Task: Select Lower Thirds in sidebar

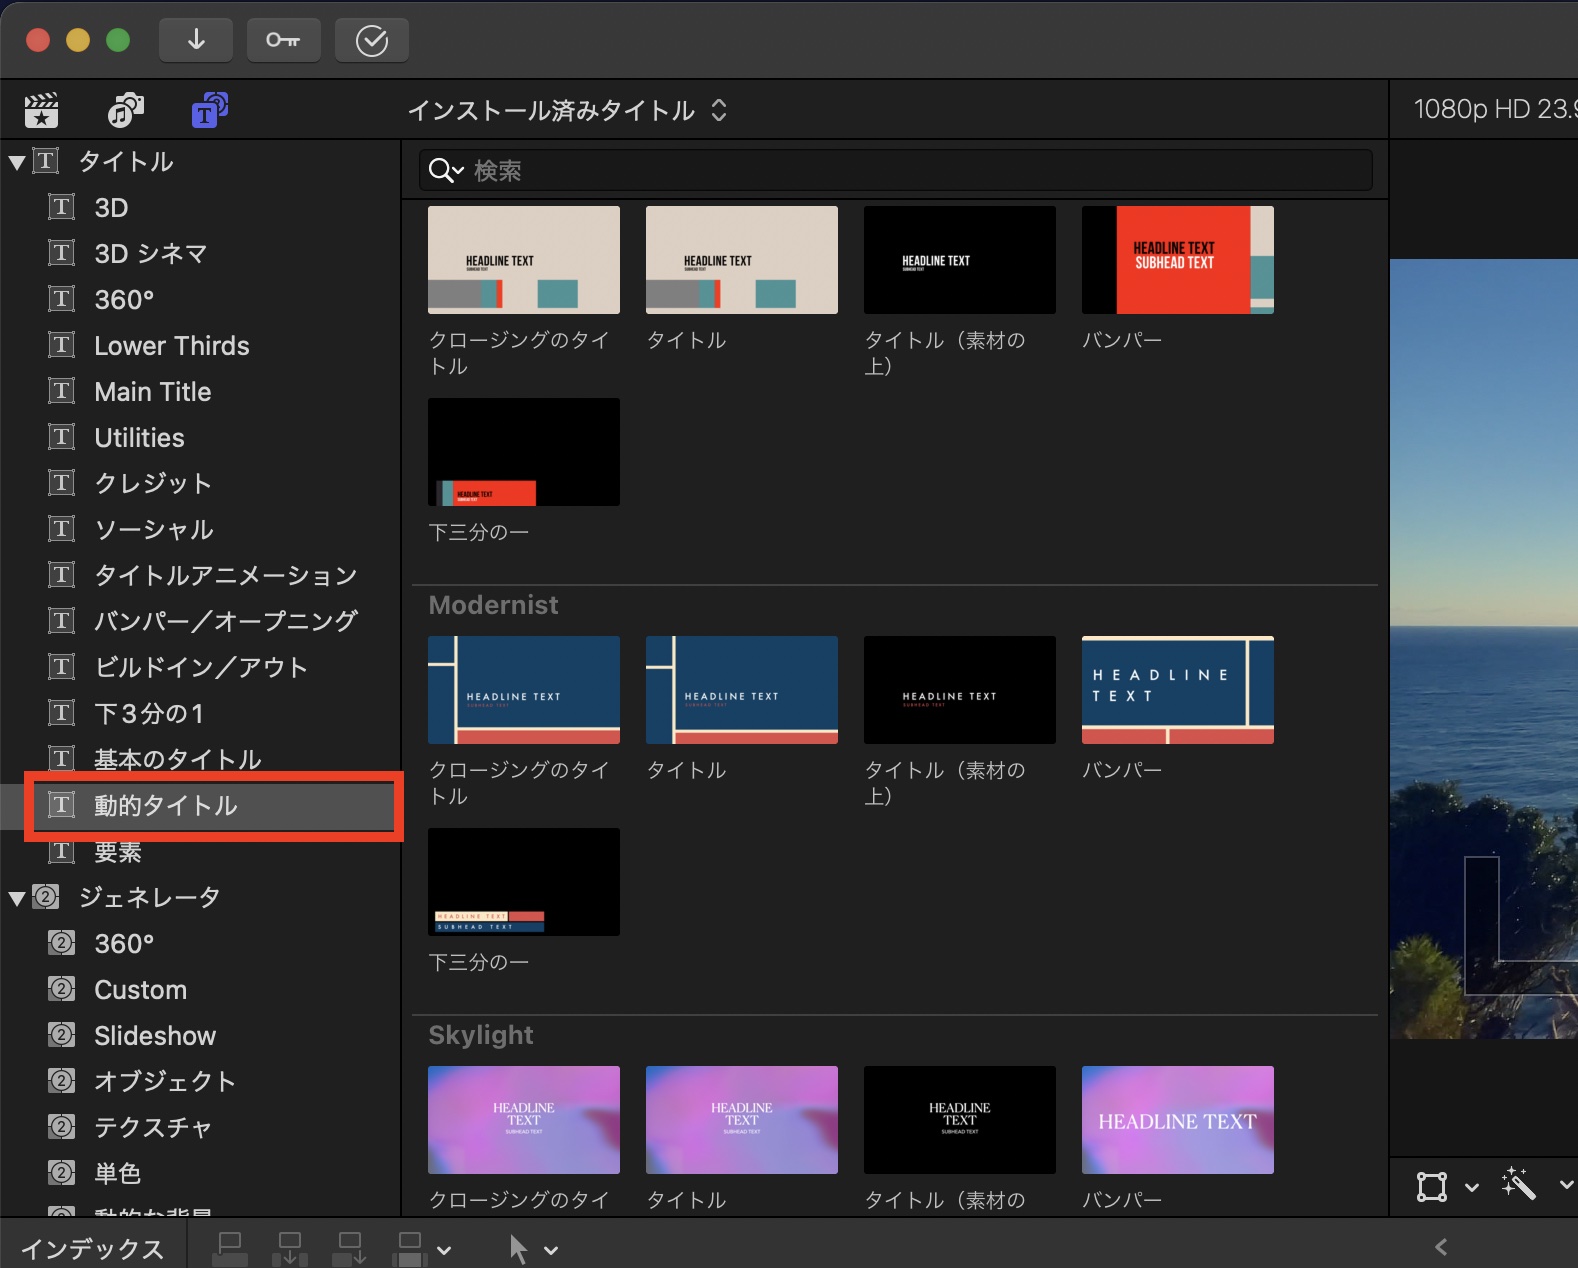Action: [171, 346]
